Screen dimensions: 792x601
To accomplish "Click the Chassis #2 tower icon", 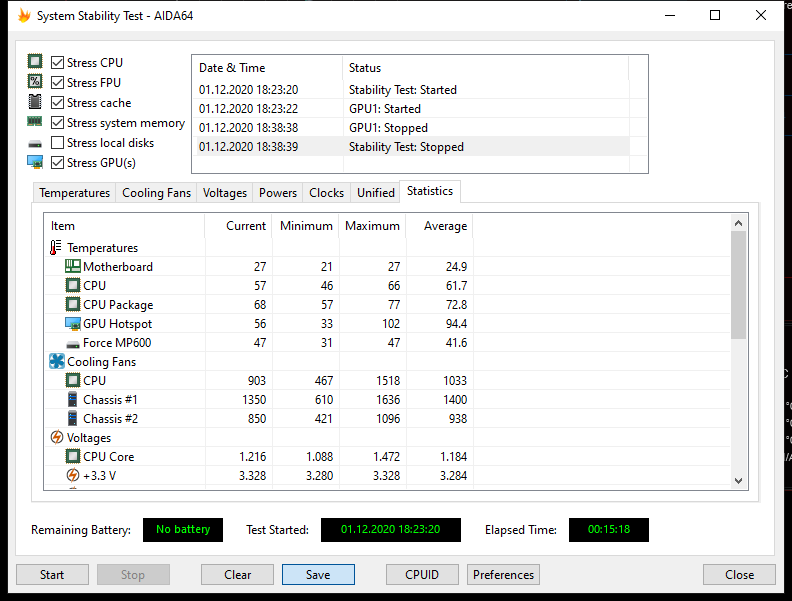I will pos(73,419).
